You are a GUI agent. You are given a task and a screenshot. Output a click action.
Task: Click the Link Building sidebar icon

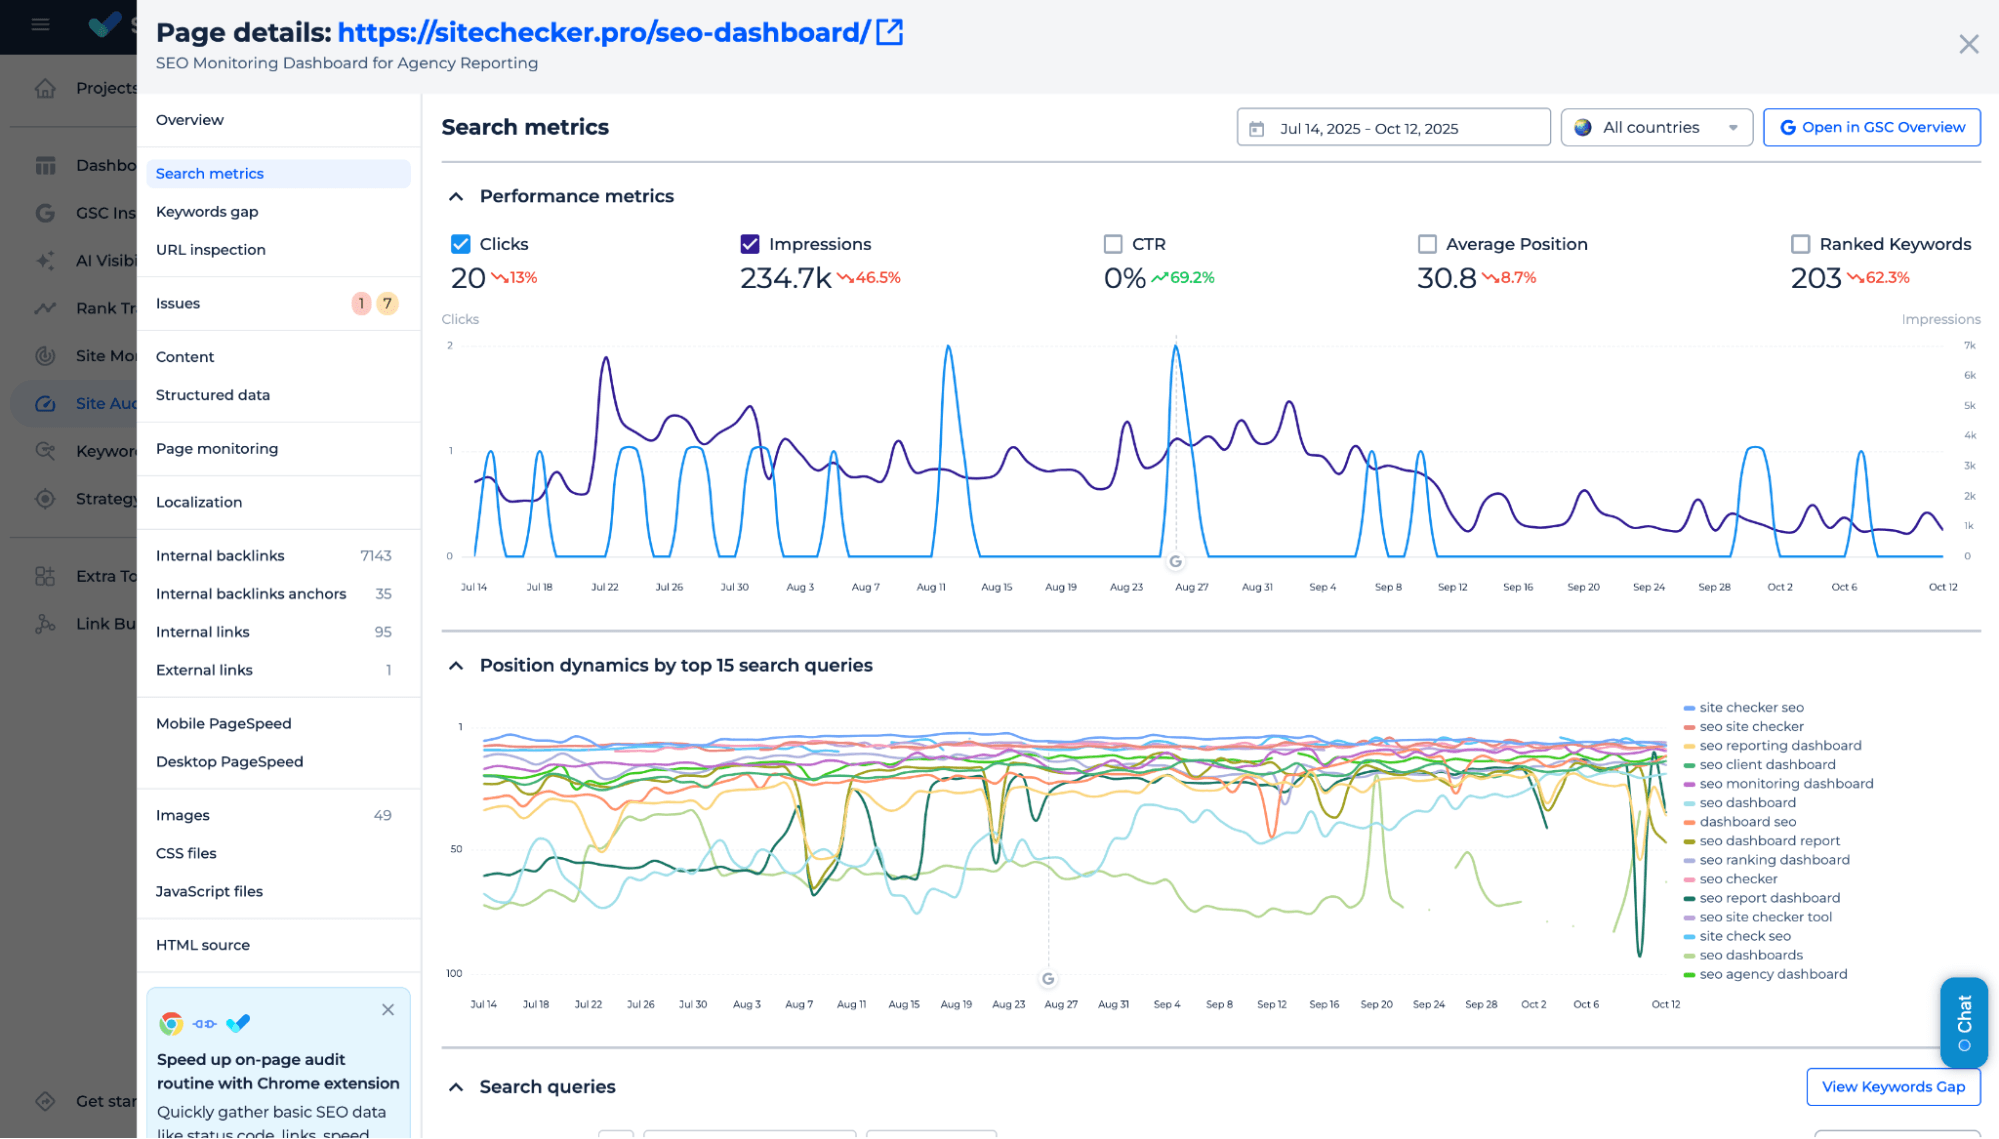tap(45, 624)
